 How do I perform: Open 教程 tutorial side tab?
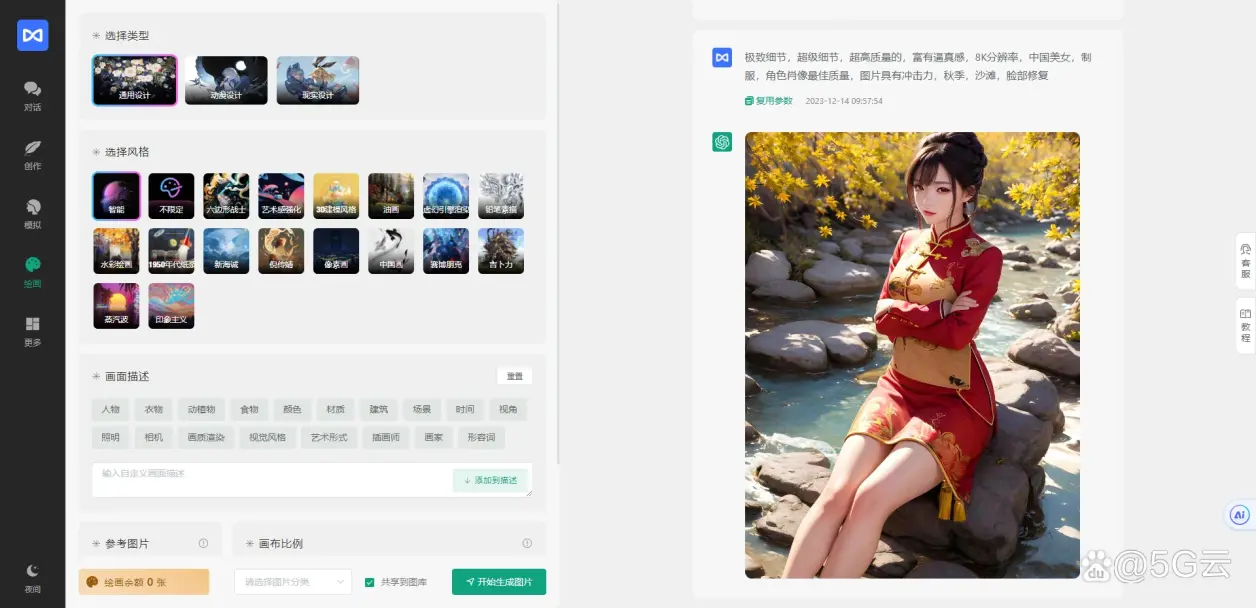click(1245, 325)
